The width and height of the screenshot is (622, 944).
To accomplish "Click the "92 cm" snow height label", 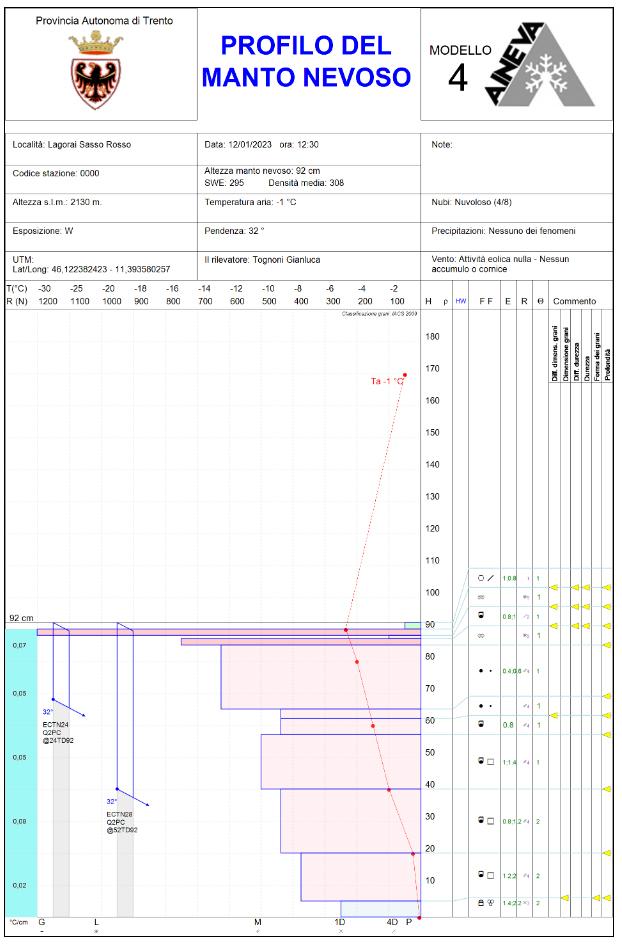I will (x=22, y=618).
